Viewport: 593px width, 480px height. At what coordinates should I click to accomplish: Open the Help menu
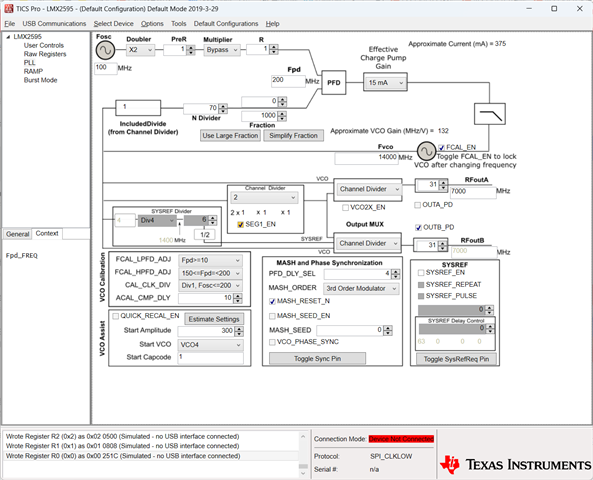[x=272, y=23]
